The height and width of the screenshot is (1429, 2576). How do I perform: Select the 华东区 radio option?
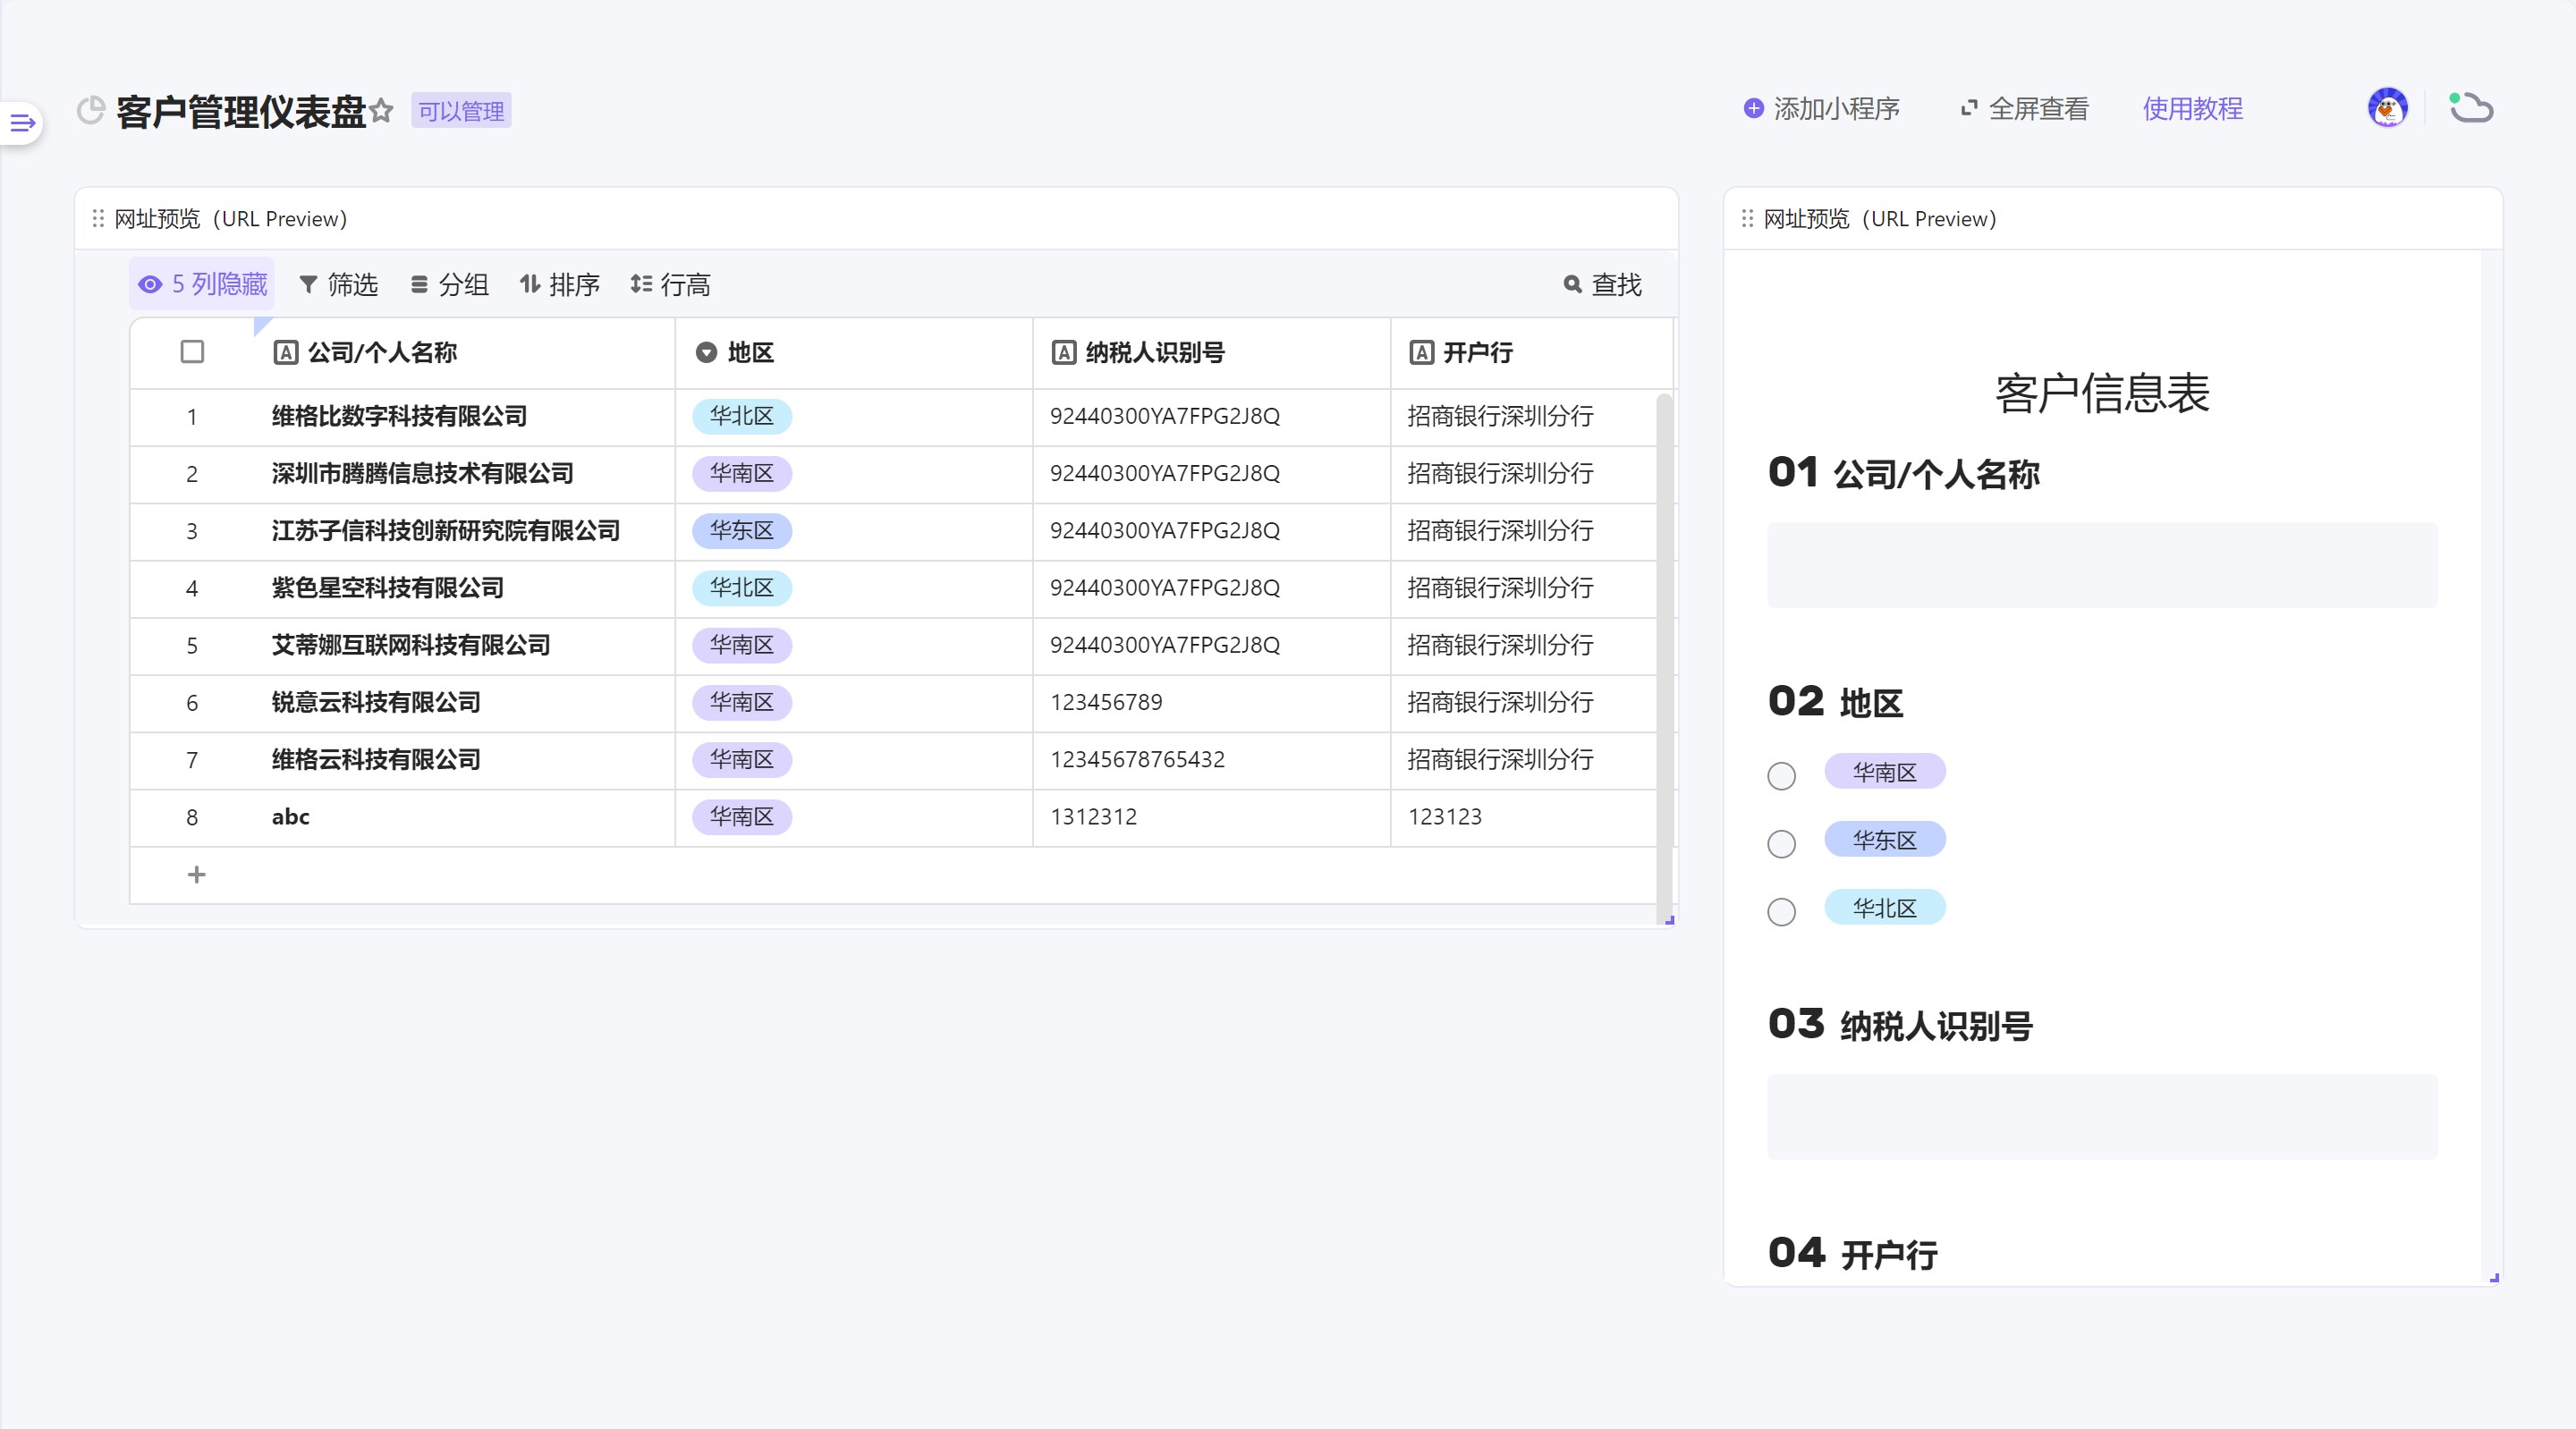tap(1781, 844)
